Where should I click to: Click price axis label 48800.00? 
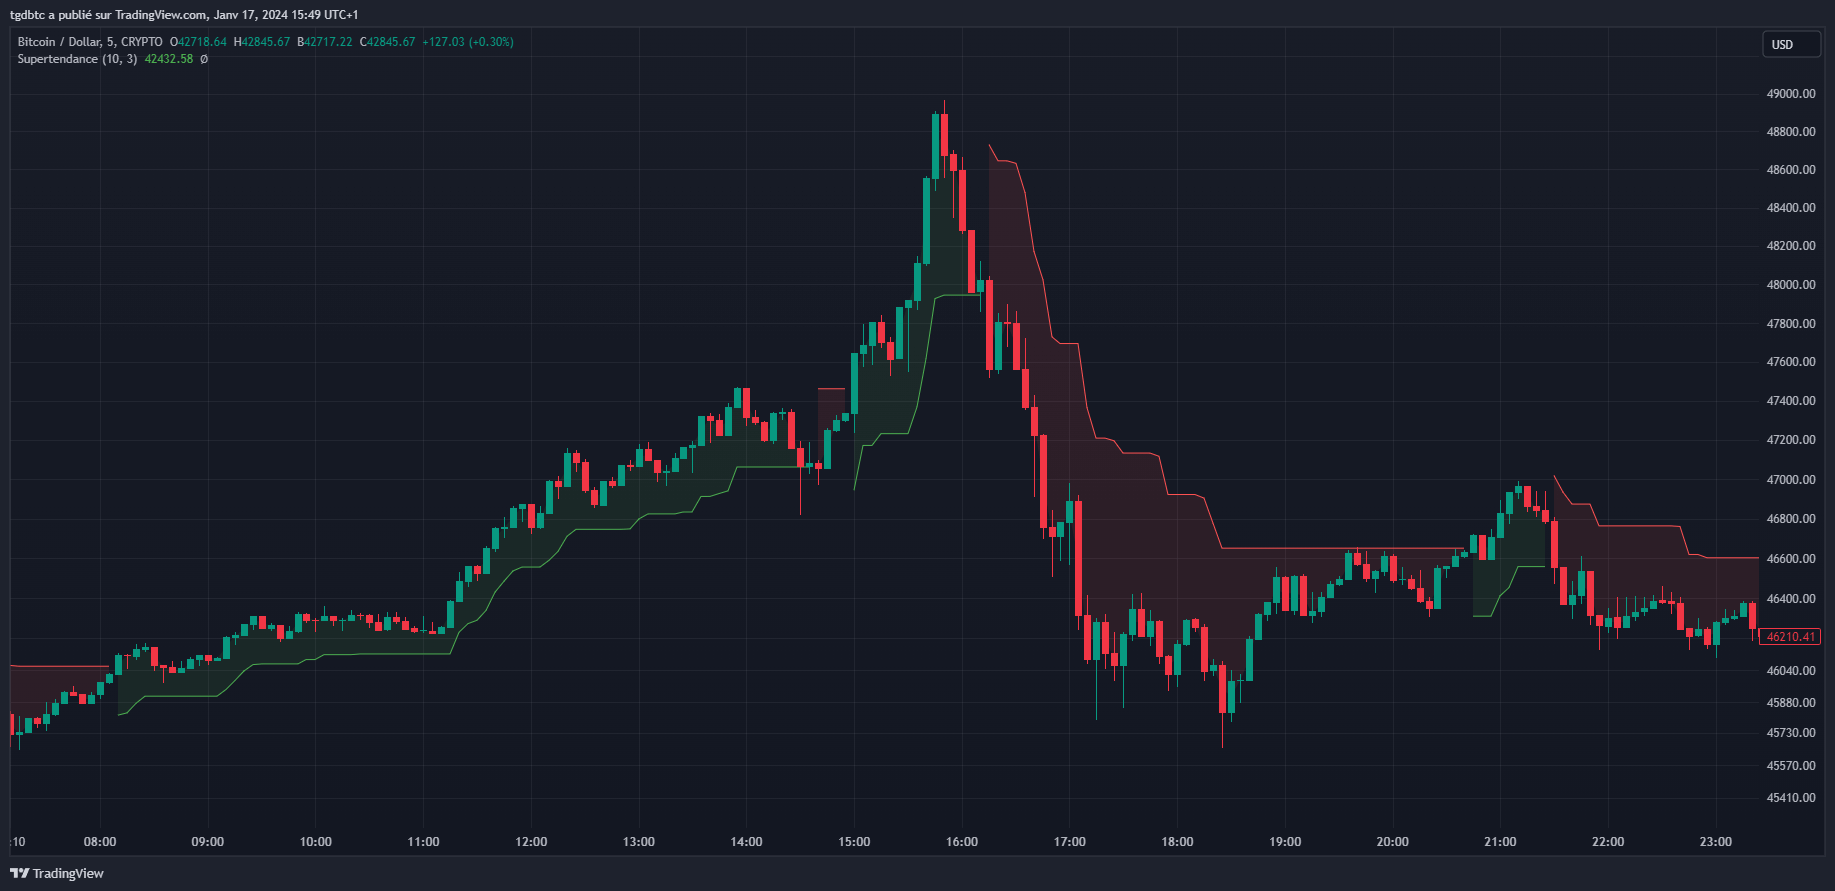1791,132
